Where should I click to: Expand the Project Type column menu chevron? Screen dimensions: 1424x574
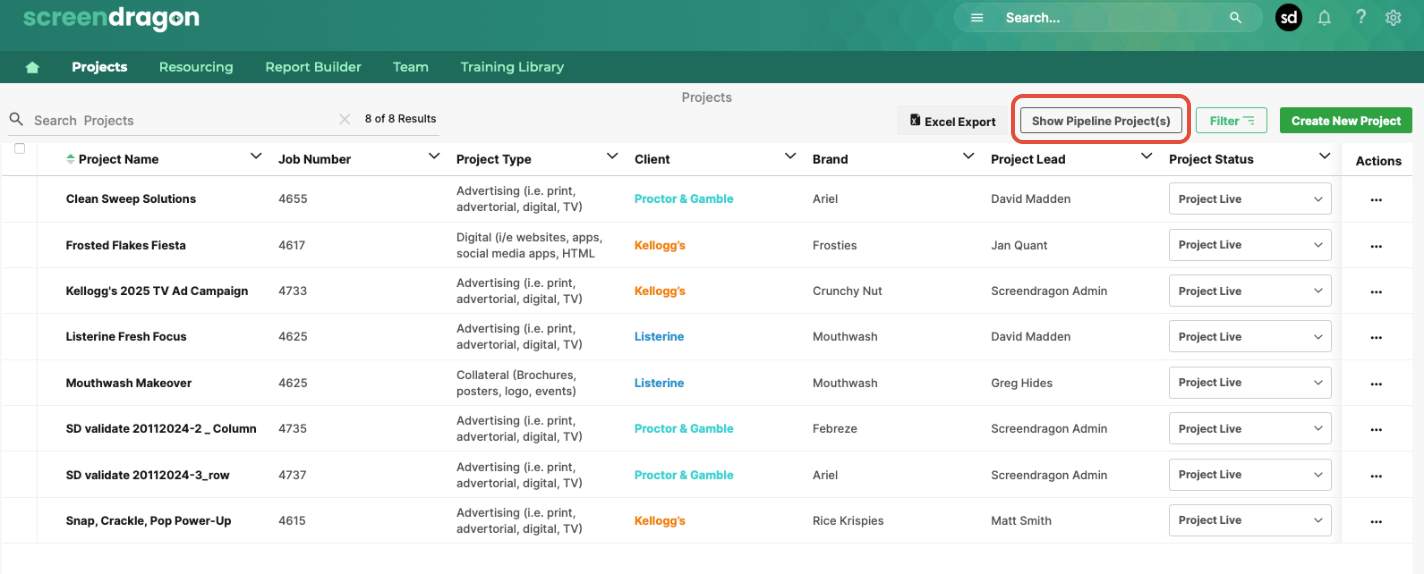612,157
